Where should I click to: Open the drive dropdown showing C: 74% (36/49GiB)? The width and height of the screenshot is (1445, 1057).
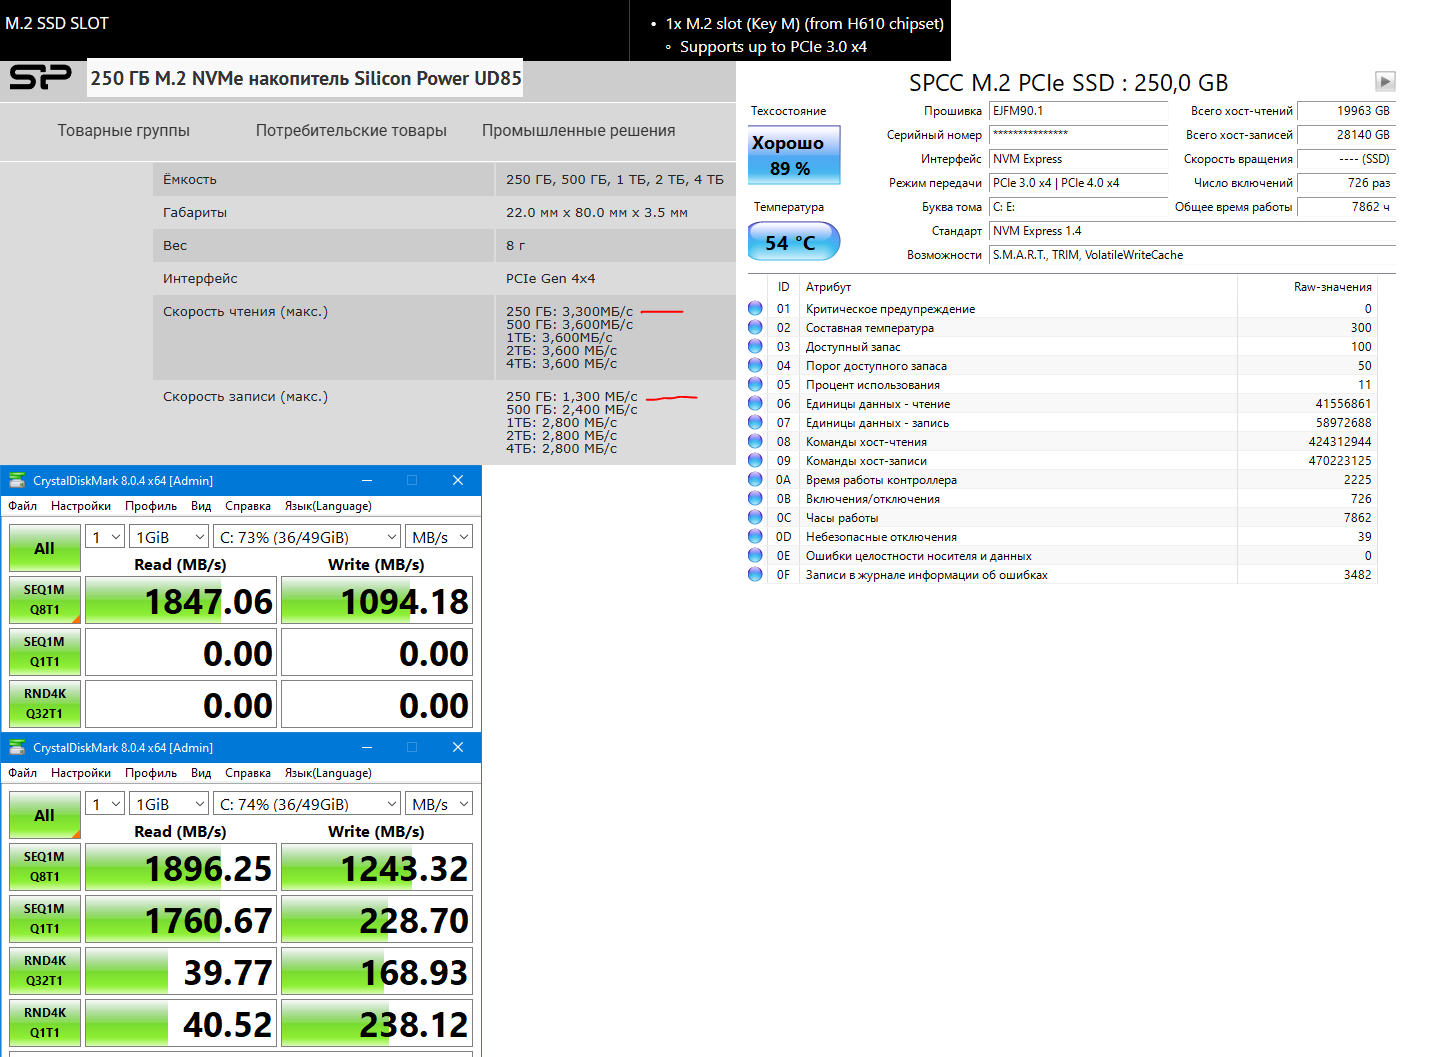[x=308, y=804]
